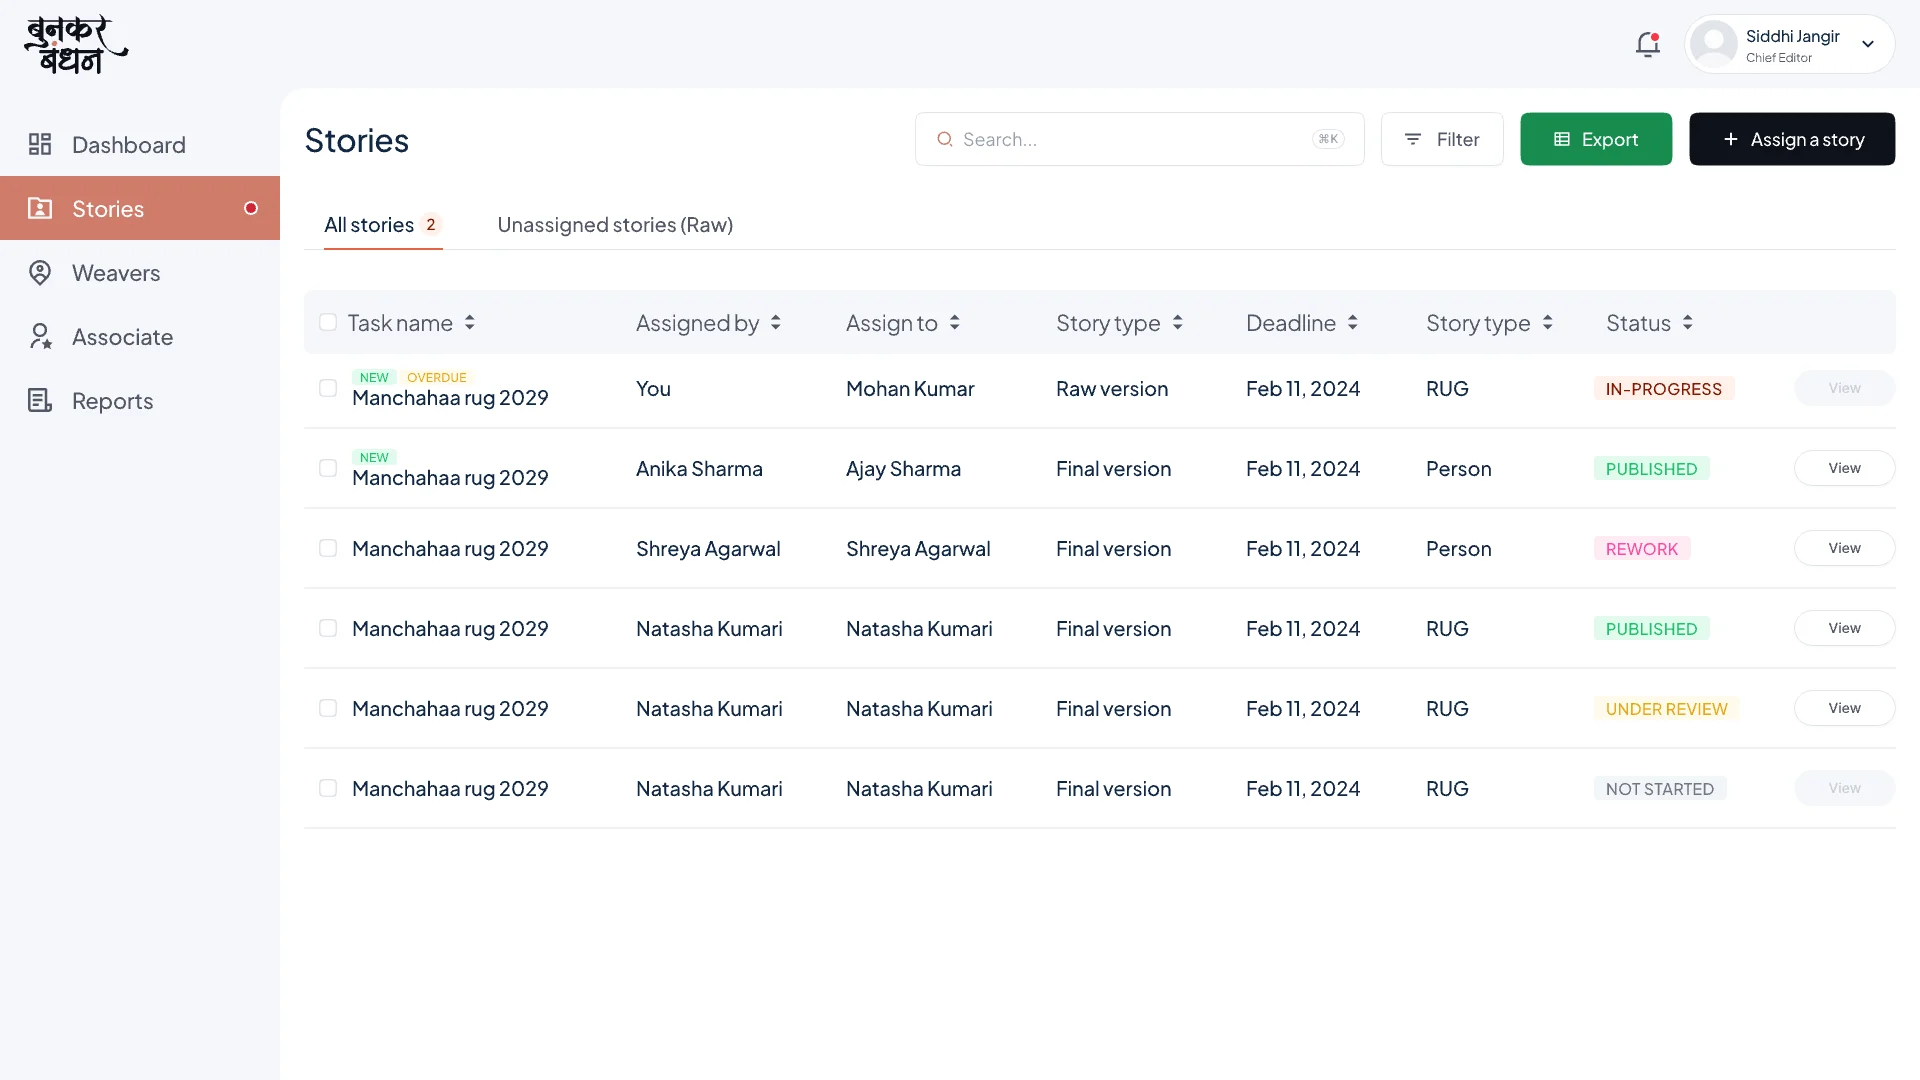Sort by the Deadline column arrows
Screen dimensions: 1920x1080
coord(1352,323)
